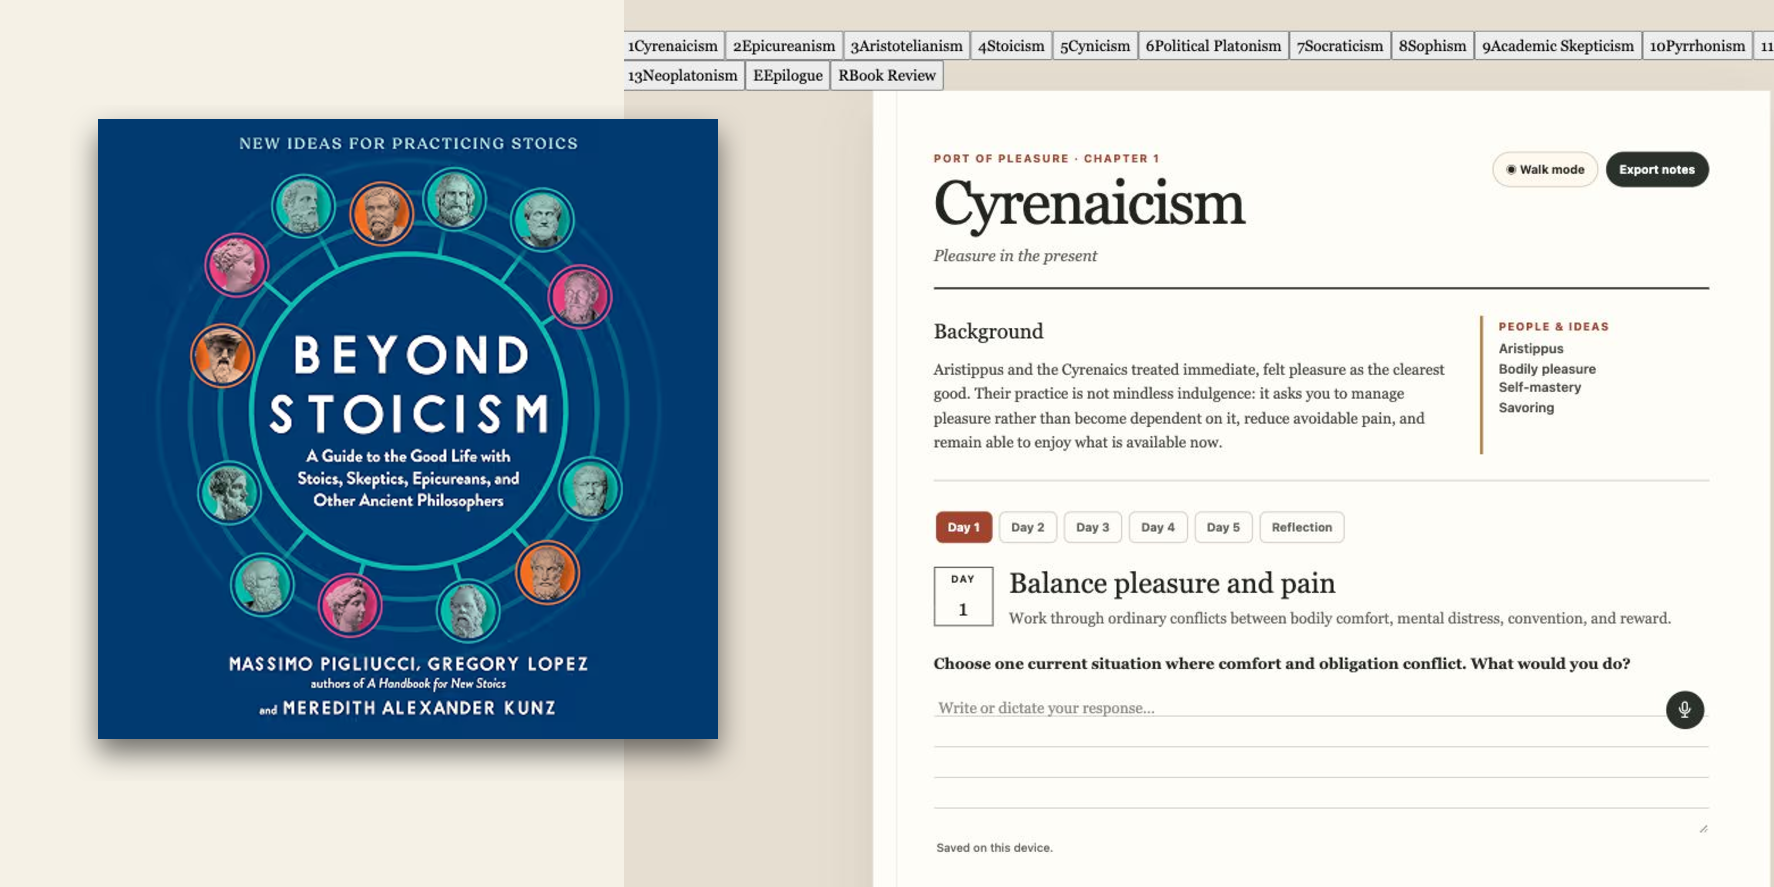Go to the 10Pyrrhonism tab
This screenshot has width=1774, height=887.
(1697, 46)
